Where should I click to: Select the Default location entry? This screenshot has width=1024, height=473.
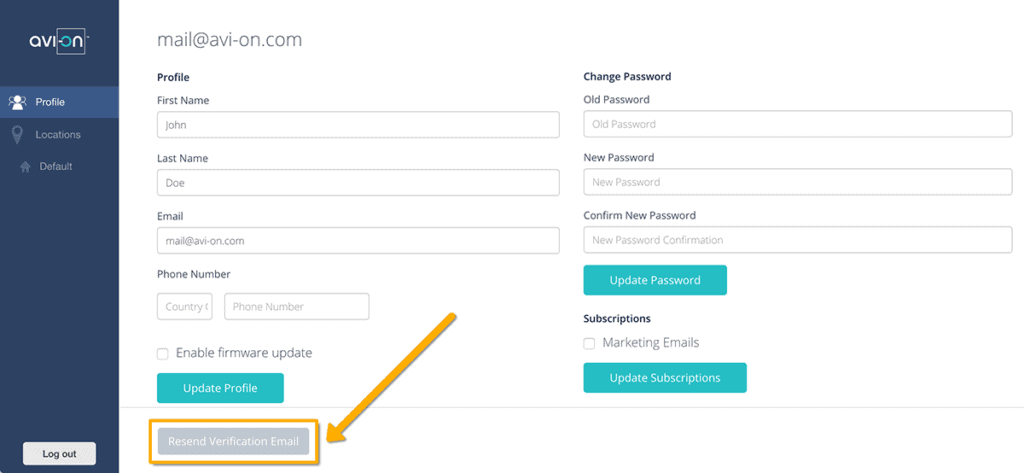pyautogui.click(x=56, y=167)
